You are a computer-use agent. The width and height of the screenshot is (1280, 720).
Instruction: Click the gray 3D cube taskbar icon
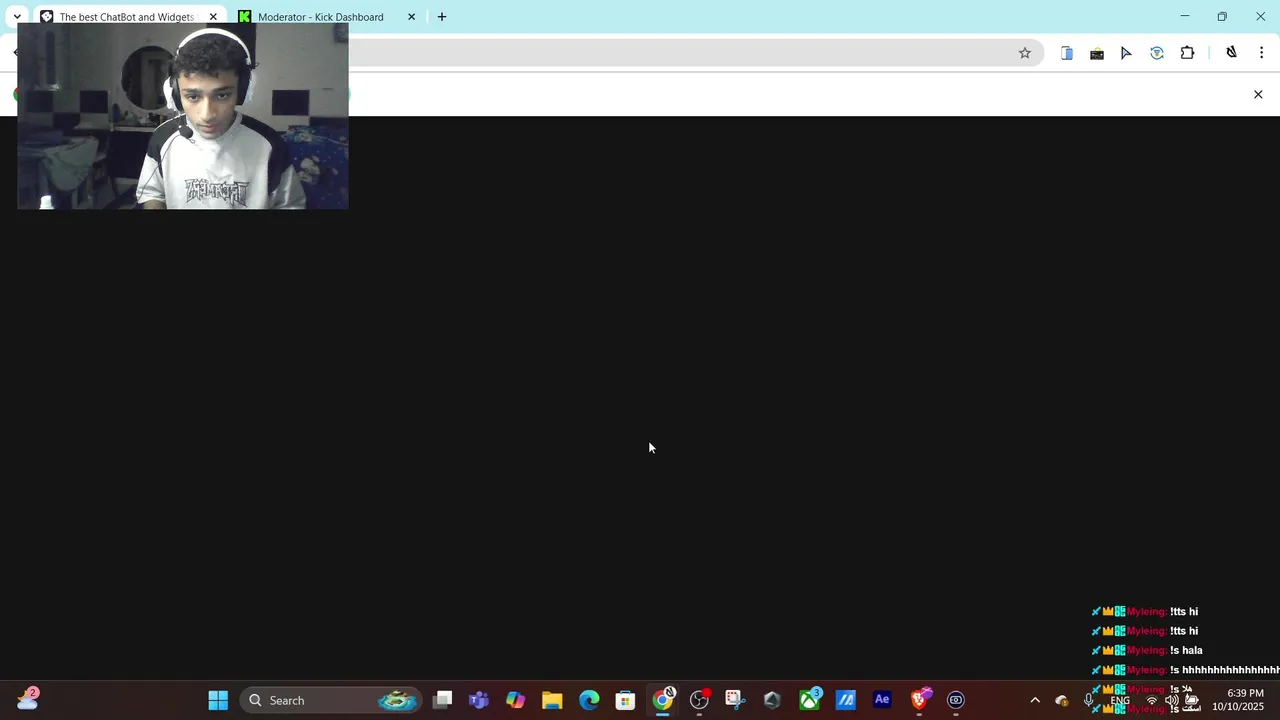[x=772, y=700]
